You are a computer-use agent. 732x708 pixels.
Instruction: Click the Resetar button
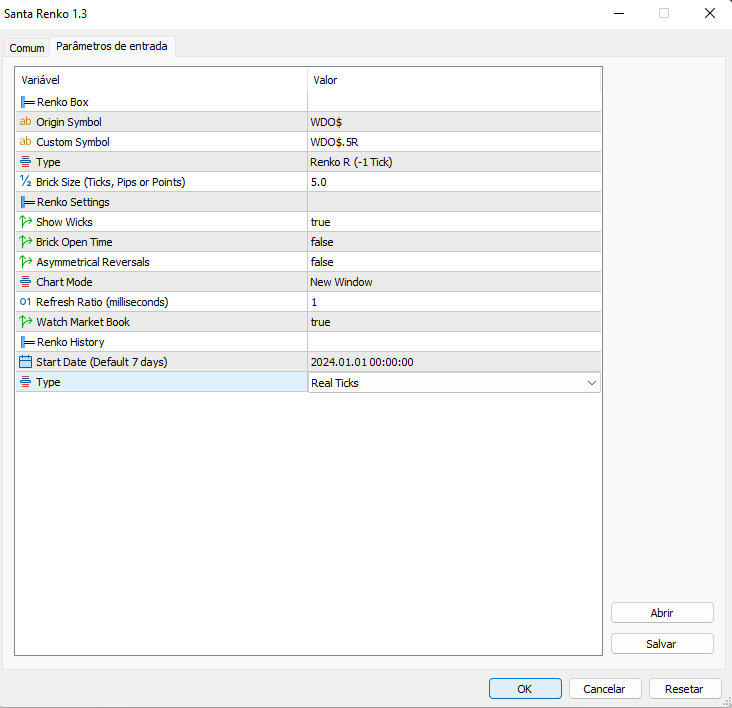[x=684, y=688]
